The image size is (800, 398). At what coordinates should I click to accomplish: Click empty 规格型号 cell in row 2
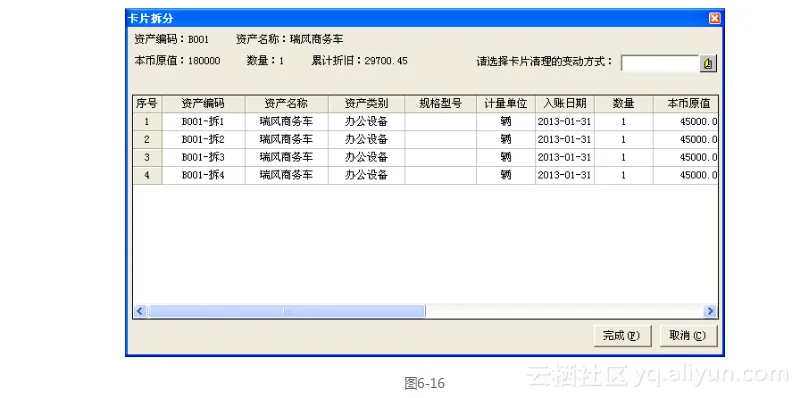[x=441, y=140]
